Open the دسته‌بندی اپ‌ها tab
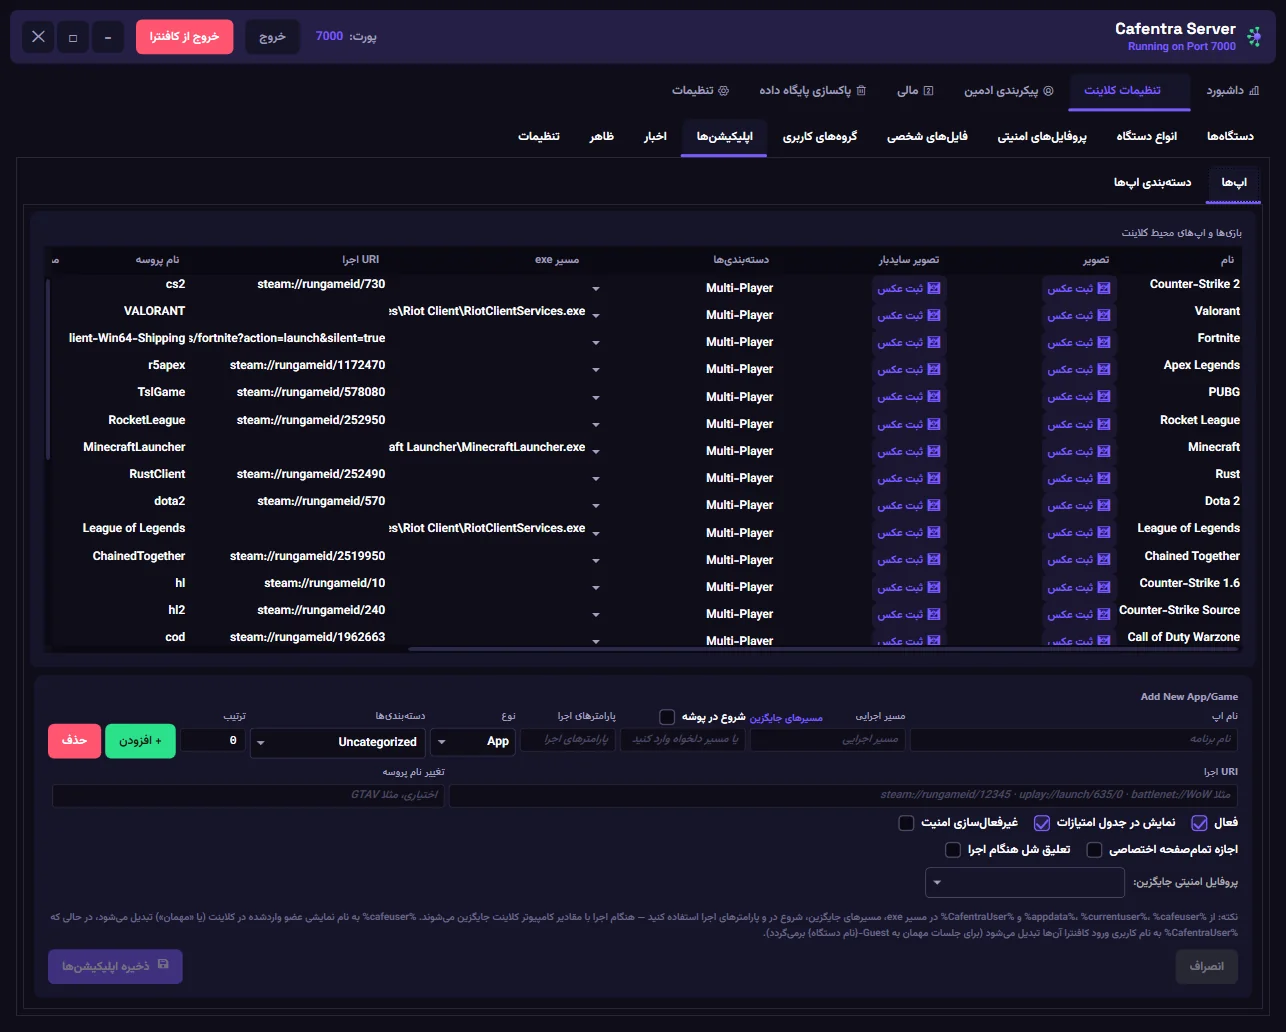 (1152, 182)
